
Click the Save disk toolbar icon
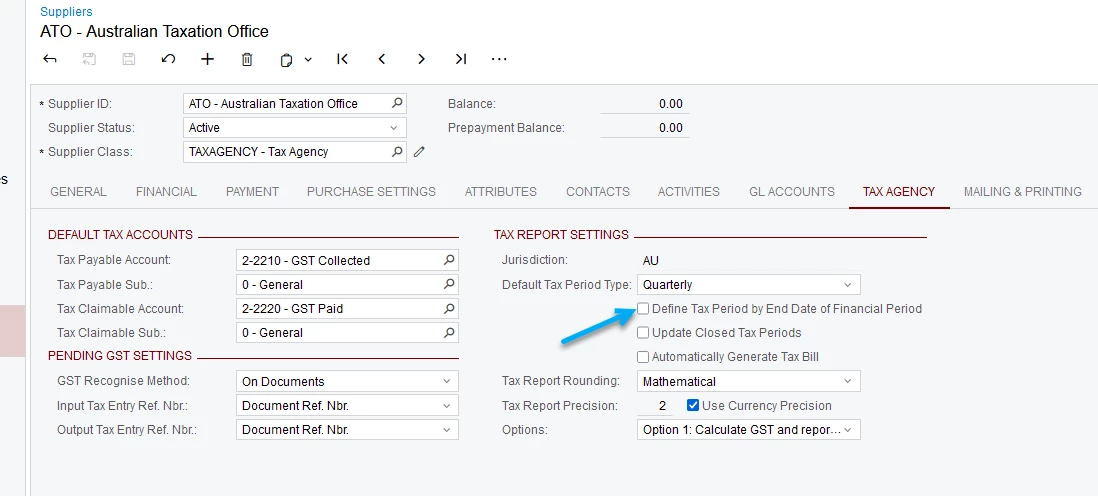coord(129,60)
